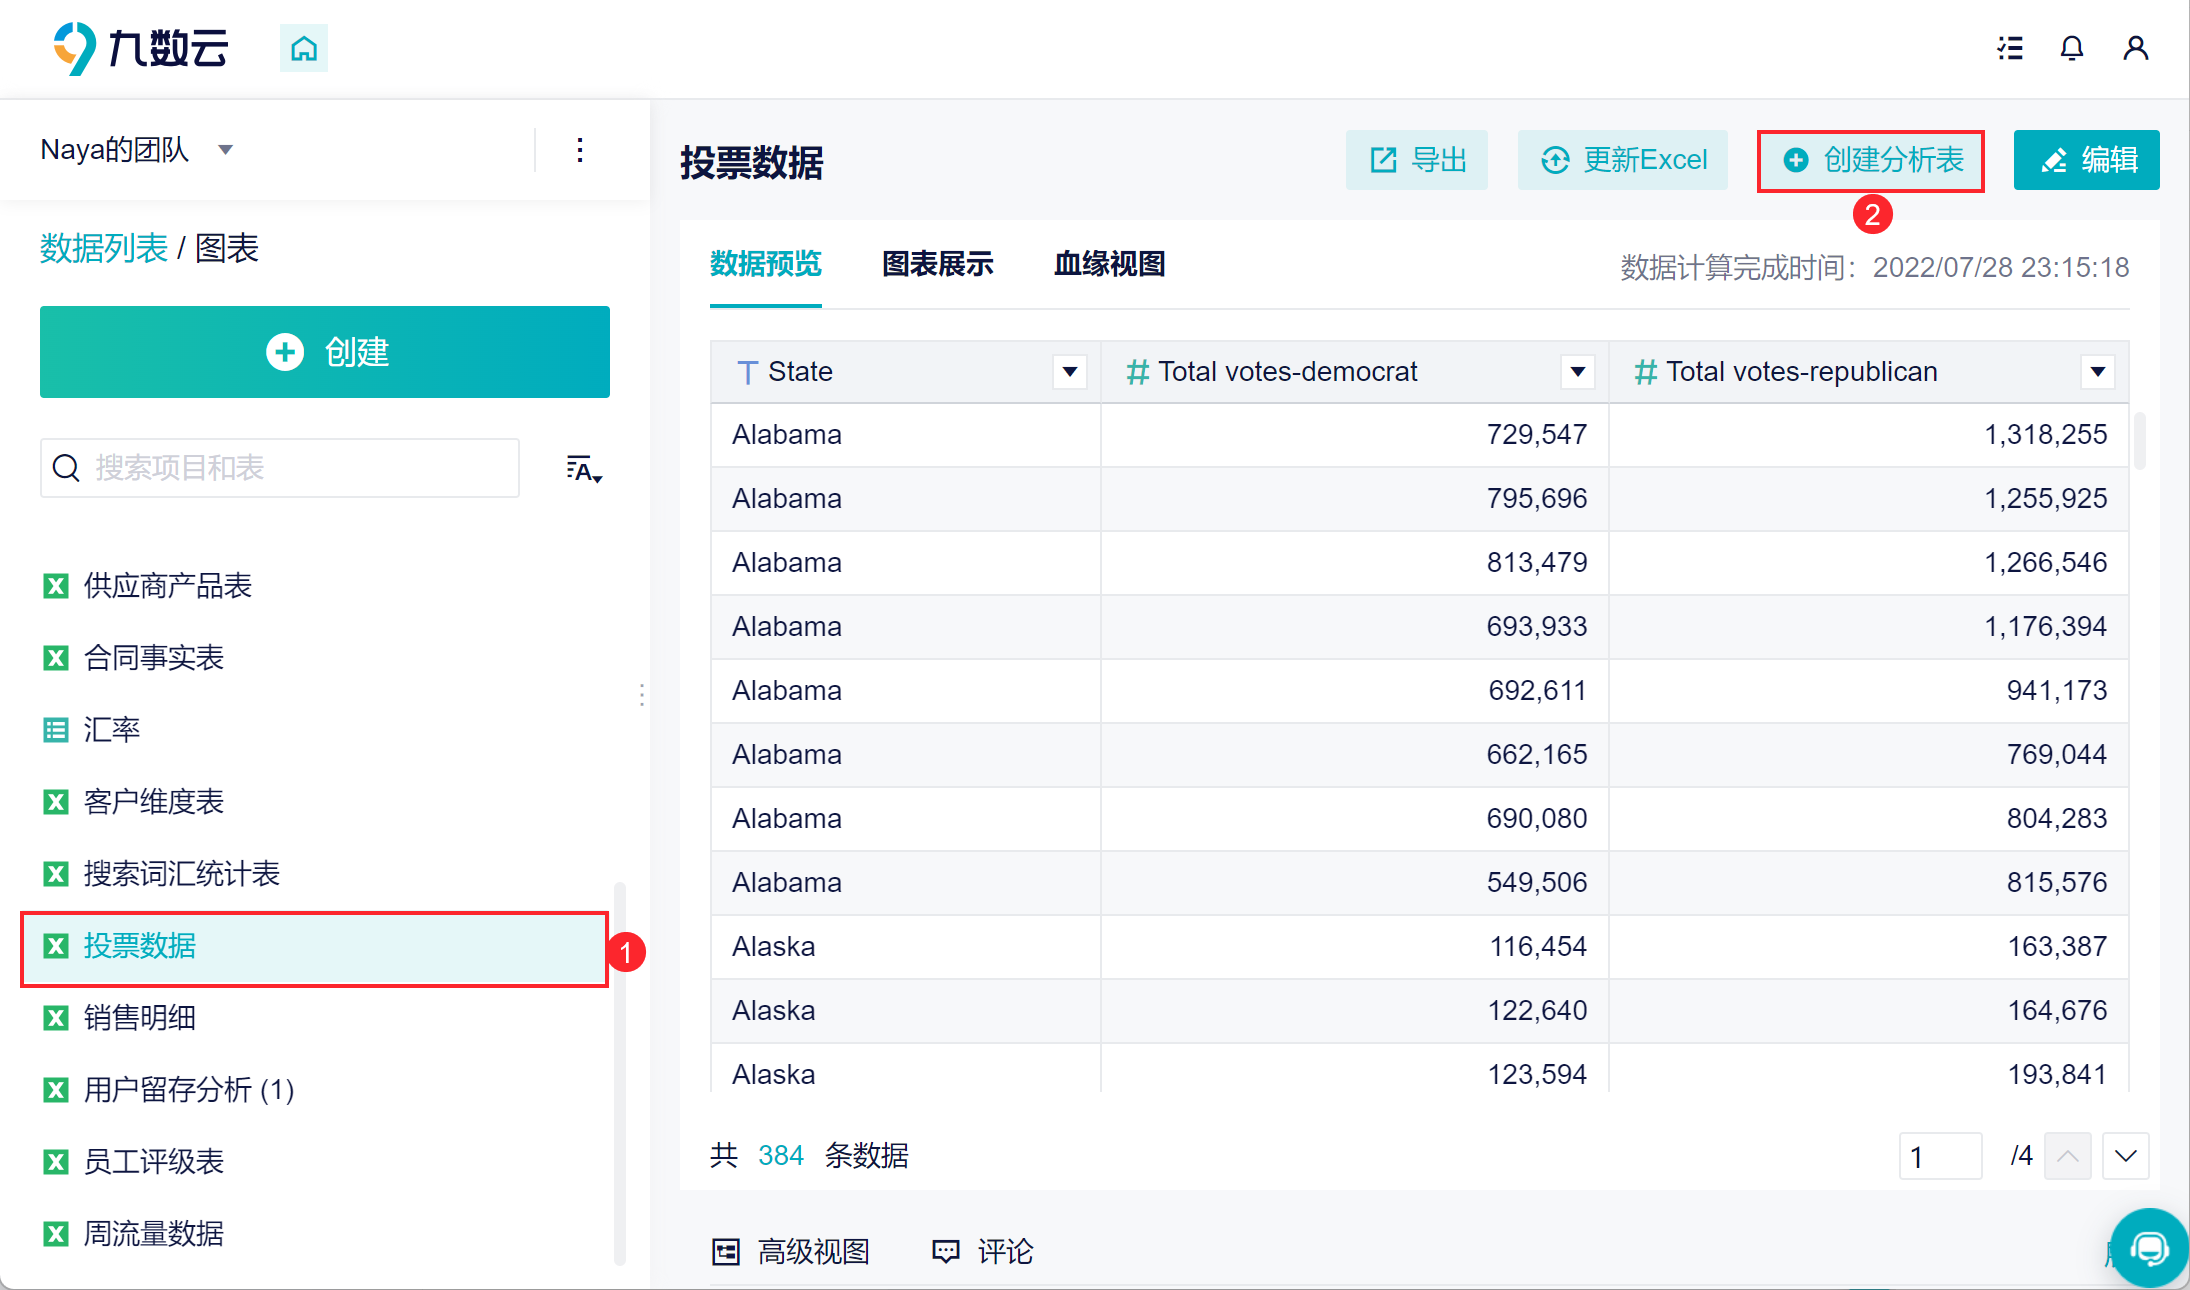Click the 创建分析表 button

pos(1871,160)
